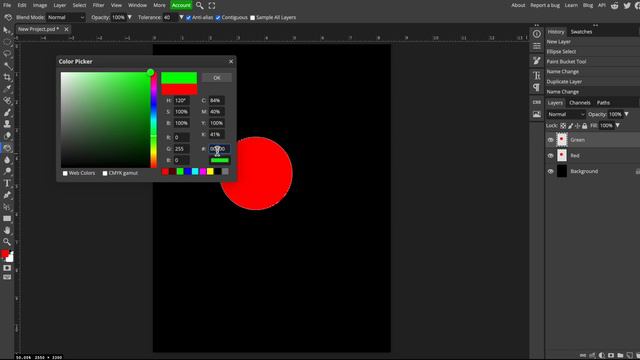Open the Reddit link icon
This screenshot has height=360, width=640.
(615, 5)
